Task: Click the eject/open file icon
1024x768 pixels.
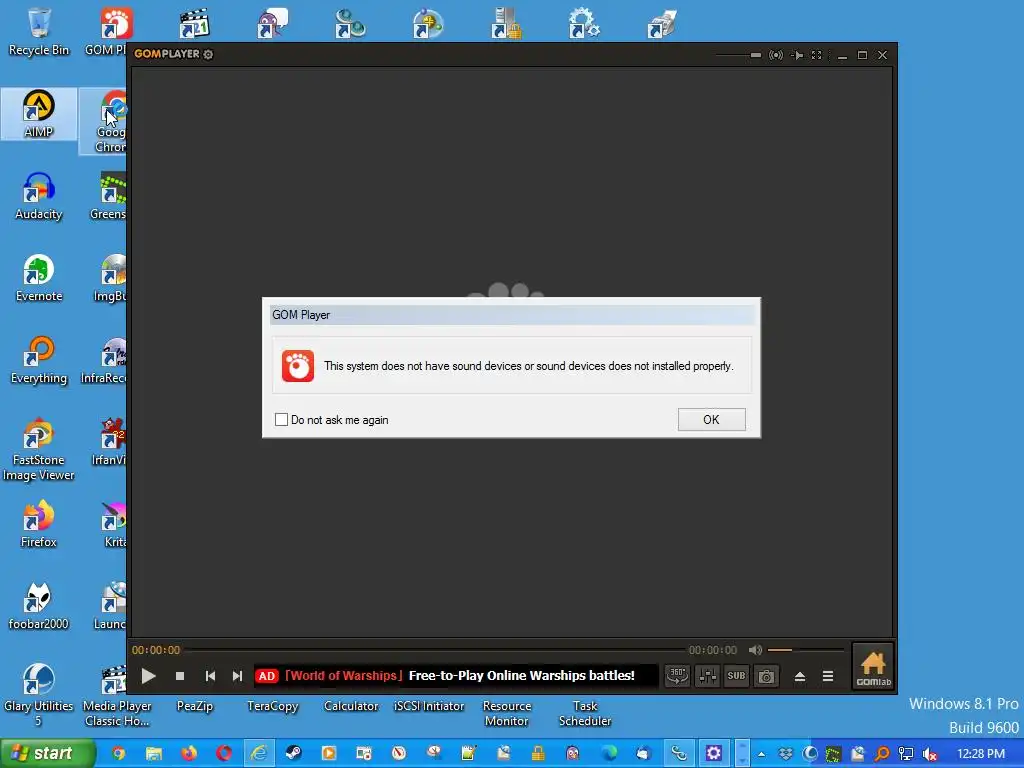Action: pos(799,677)
